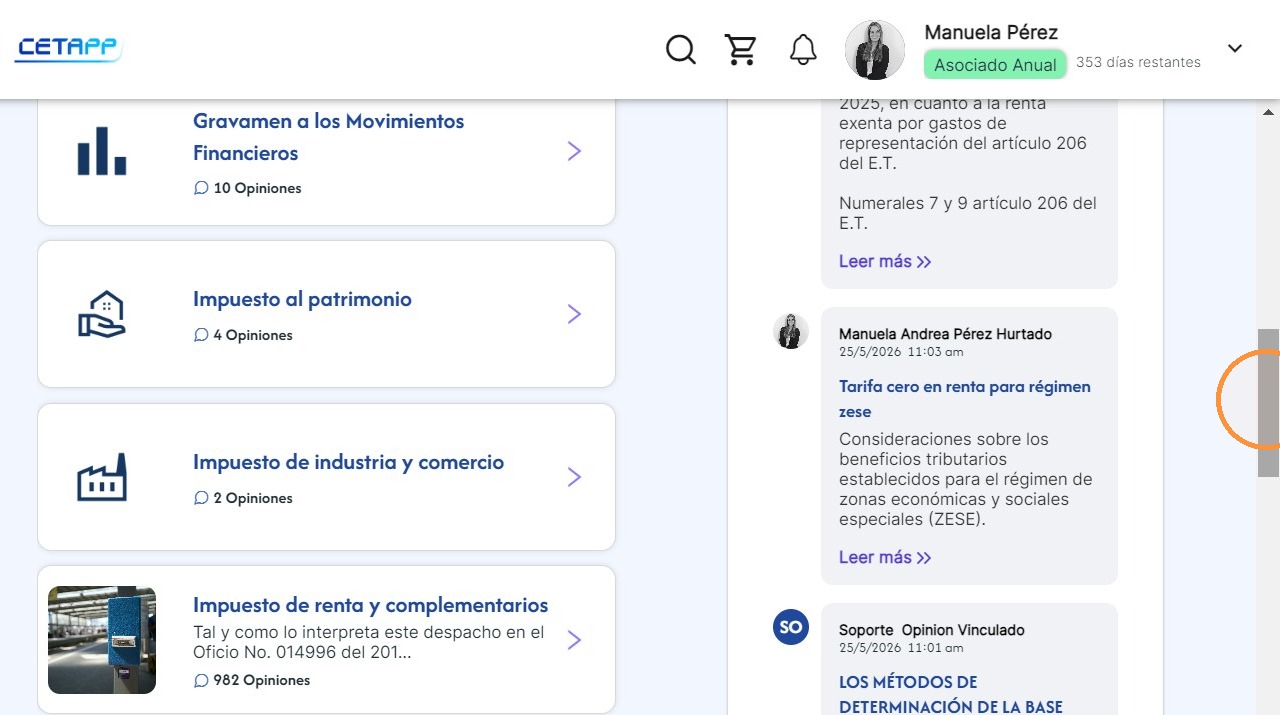Open the search magnifier icon
The image size is (1280, 715).
681,49
